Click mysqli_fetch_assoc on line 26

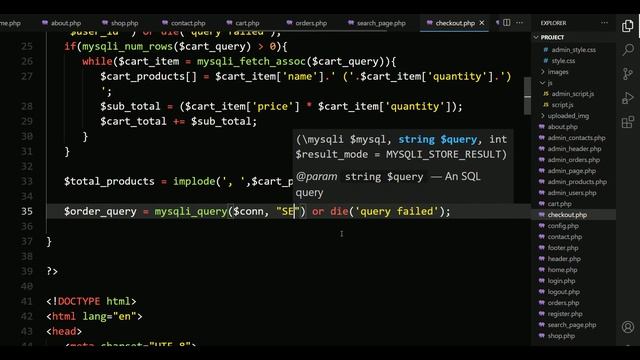point(251,62)
